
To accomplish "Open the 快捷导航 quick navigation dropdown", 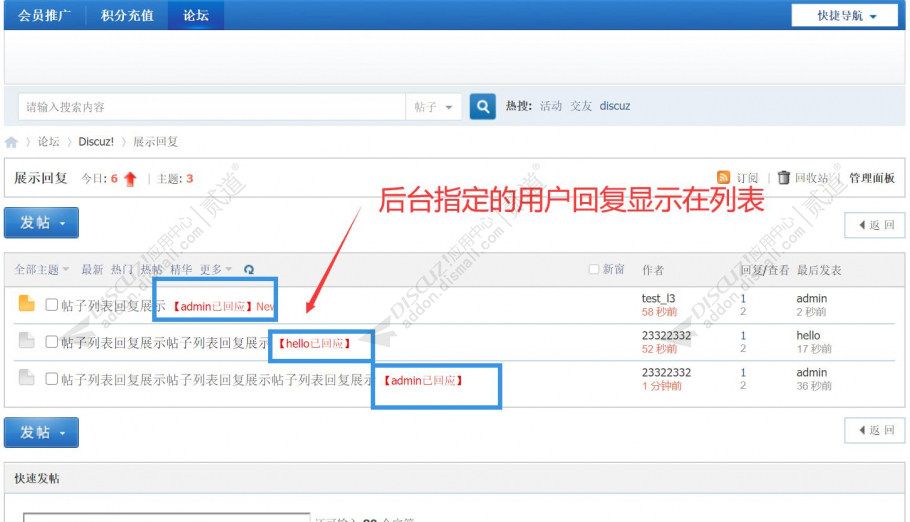I will click(x=844, y=16).
